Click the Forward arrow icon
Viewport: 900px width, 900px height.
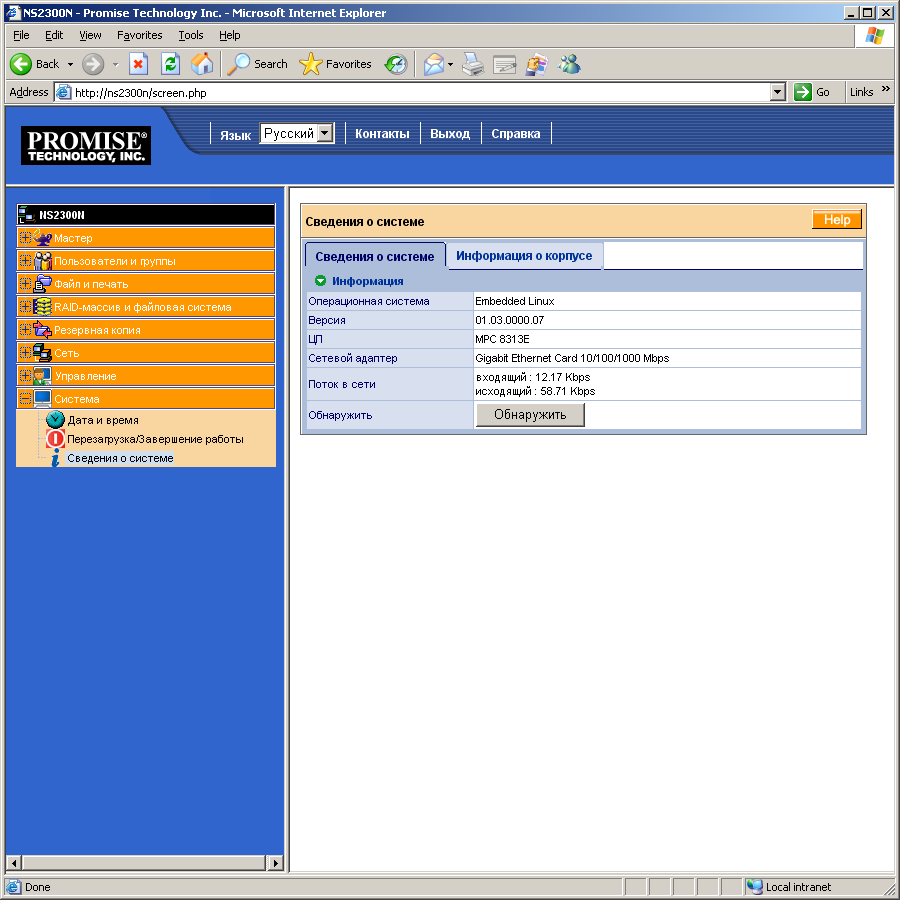(92, 64)
